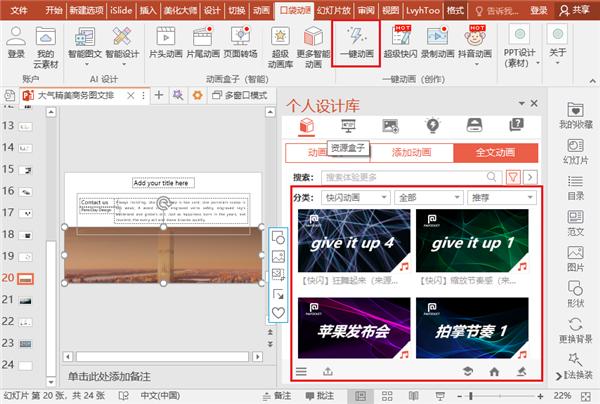Select the resource box cube icon in panel
The width and height of the screenshot is (600, 404).
click(307, 126)
